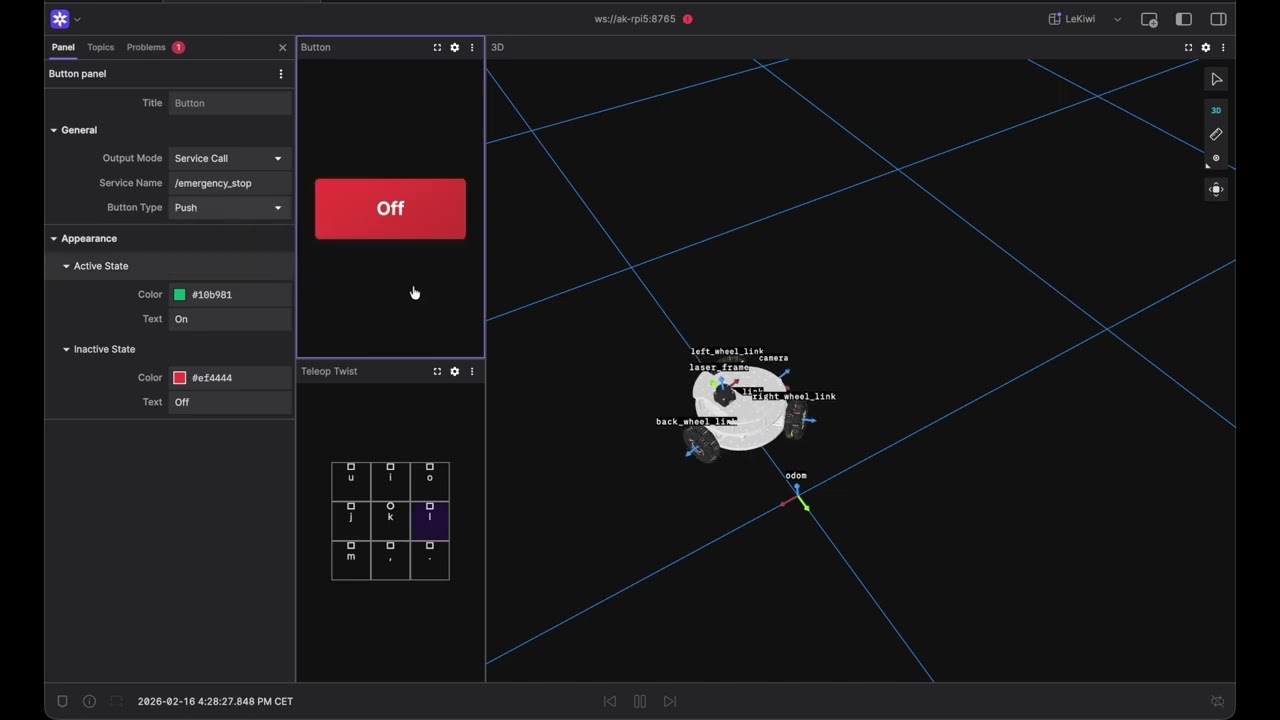Click the 'k' stop teleop key

click(x=390, y=521)
